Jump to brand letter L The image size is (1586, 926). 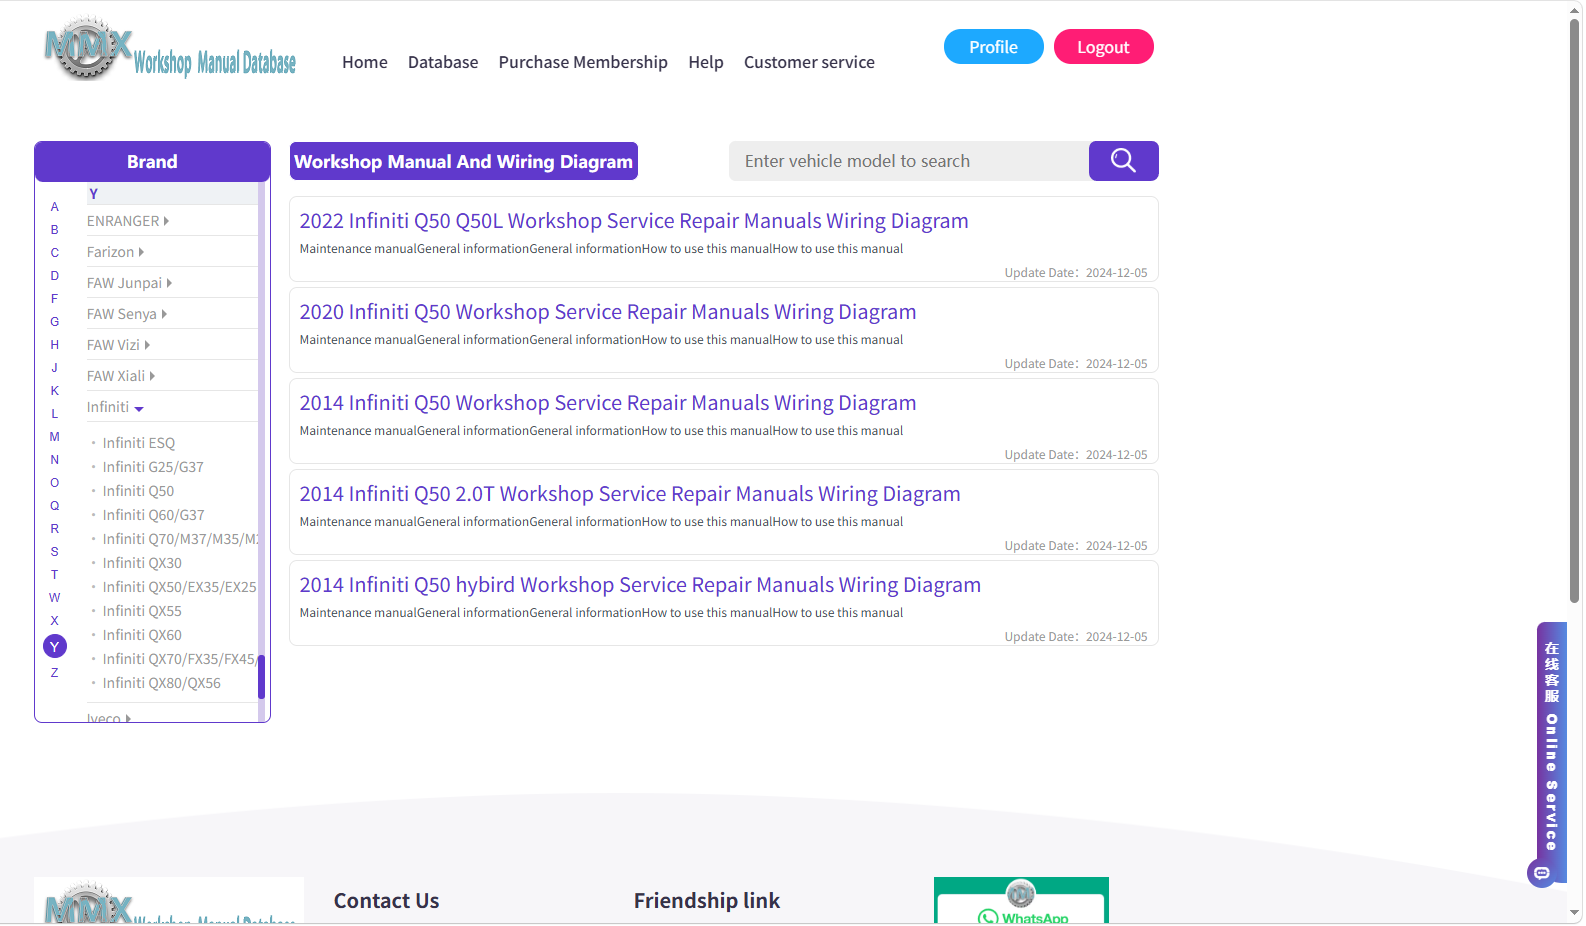coord(55,414)
